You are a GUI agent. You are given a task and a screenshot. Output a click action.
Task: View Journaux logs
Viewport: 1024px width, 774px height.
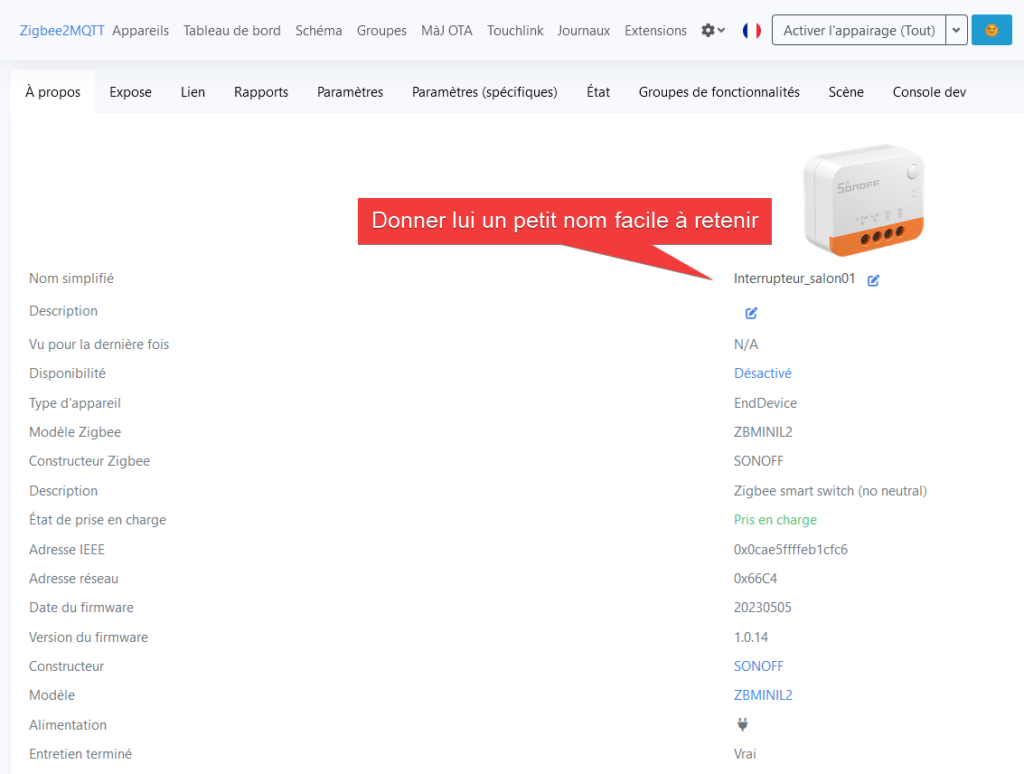[584, 30]
